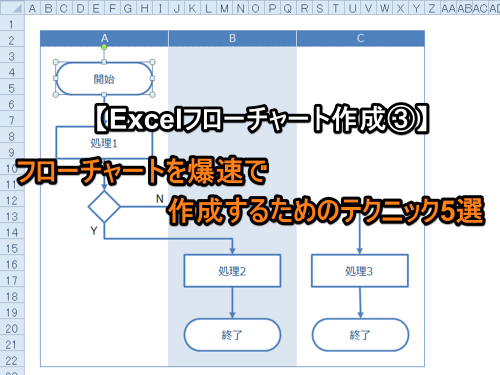The width and height of the screenshot is (500, 375).
Task: Select row 9 header
Action: 12,152
